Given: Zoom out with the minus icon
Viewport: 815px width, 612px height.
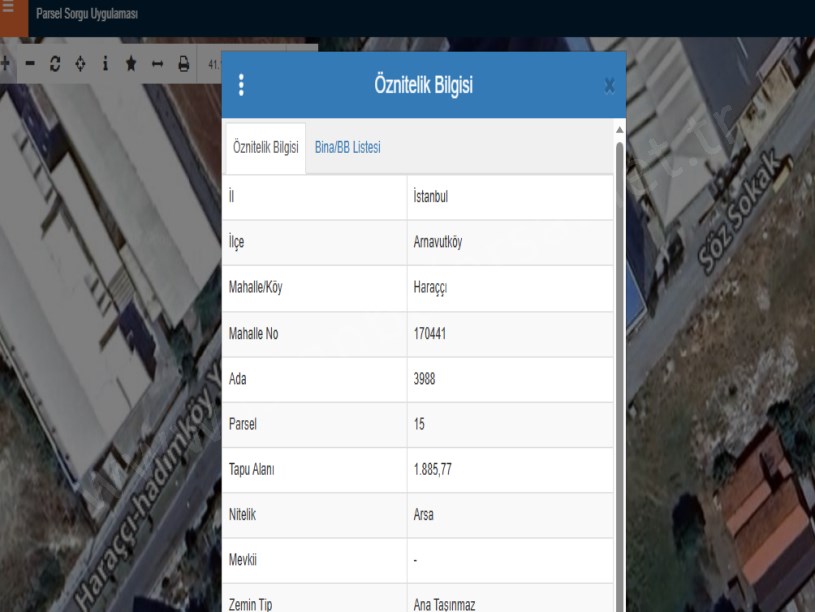Looking at the screenshot, I should point(29,64).
